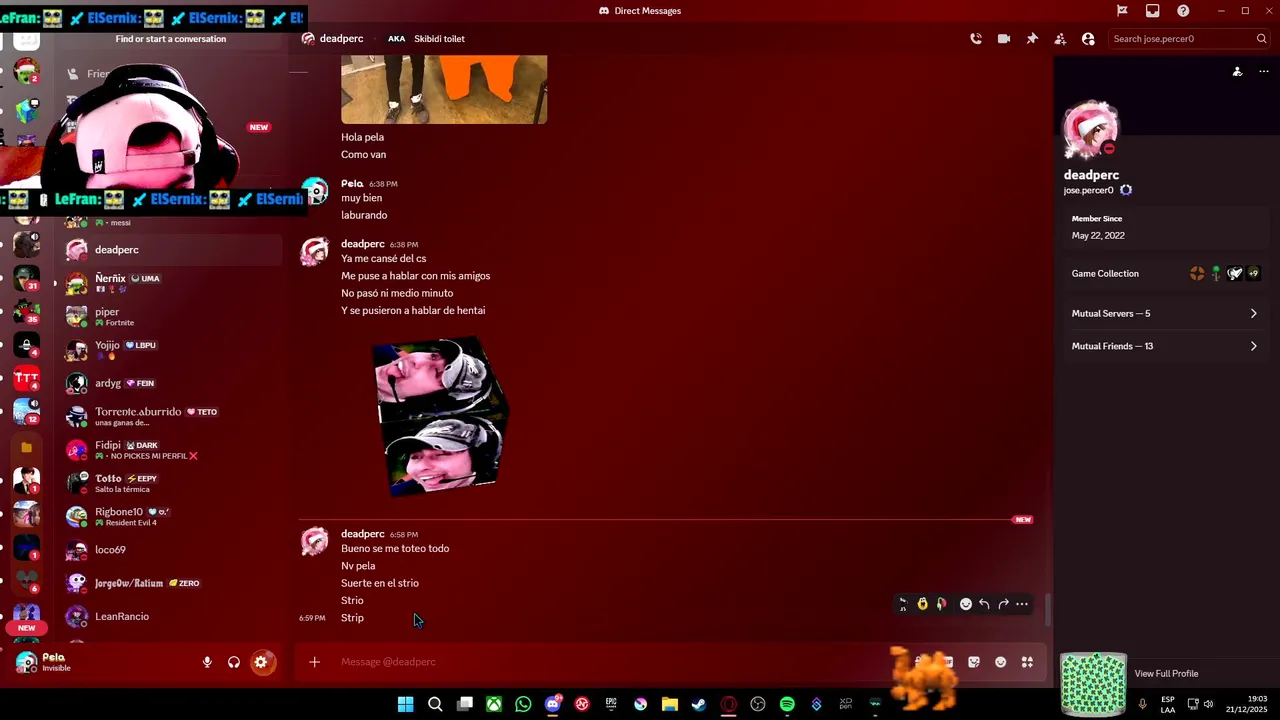This screenshot has width=1280, height=720.
Task: Click the chat scrollbar thumb
Action: 1048,610
